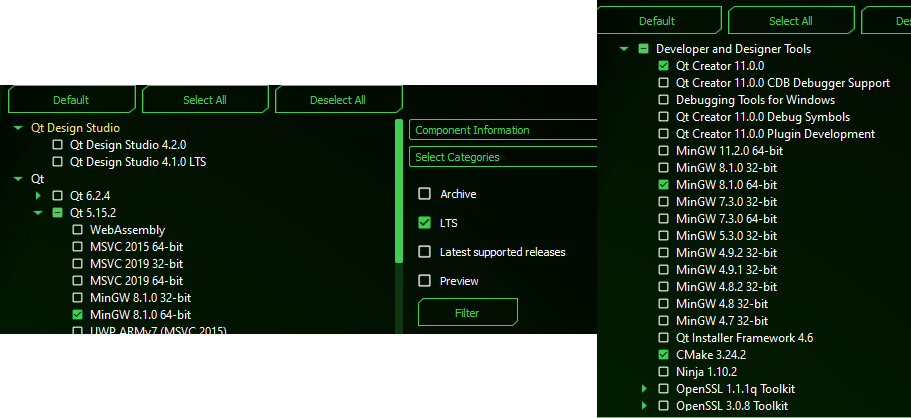Check the OpenSSL 1.1.1q Toolkit checkbox
Viewport: 911px width, 418px height.
[663, 388]
